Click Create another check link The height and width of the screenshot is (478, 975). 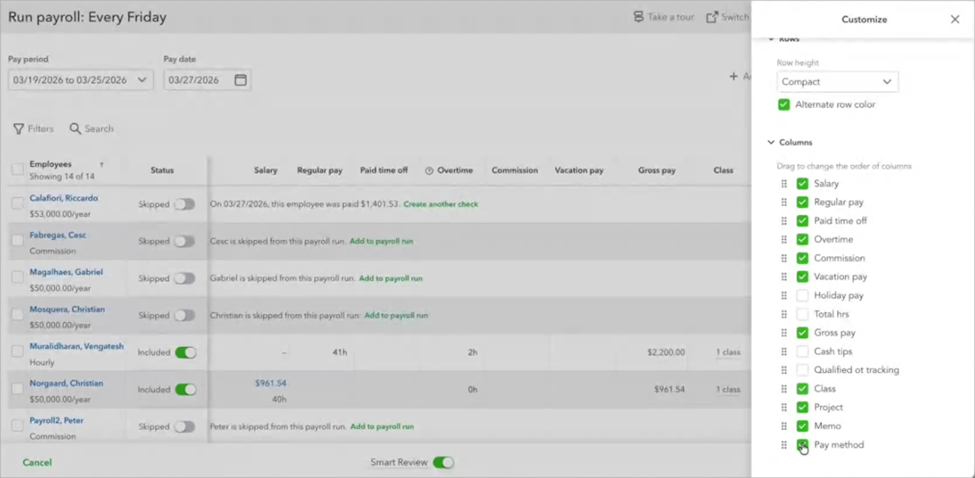pyautogui.click(x=440, y=204)
